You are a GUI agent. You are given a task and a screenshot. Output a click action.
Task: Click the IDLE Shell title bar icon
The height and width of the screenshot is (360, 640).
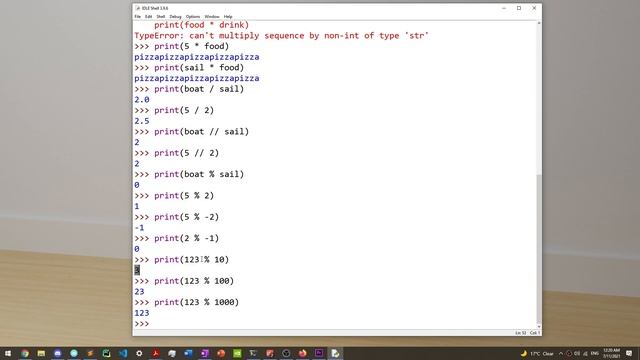coord(138,8)
